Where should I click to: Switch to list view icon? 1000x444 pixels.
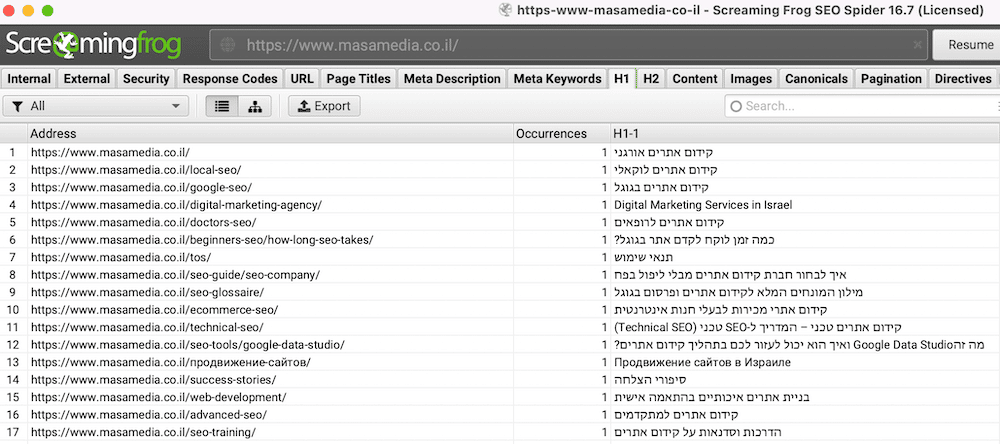tap(222, 107)
